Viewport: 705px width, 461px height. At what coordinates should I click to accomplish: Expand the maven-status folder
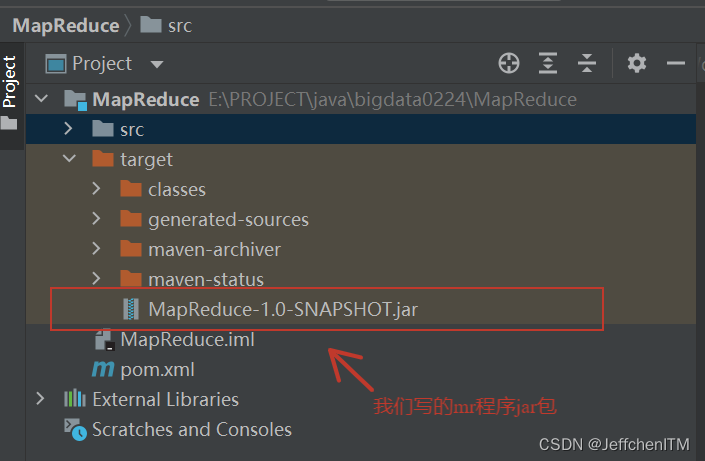[x=96, y=279]
